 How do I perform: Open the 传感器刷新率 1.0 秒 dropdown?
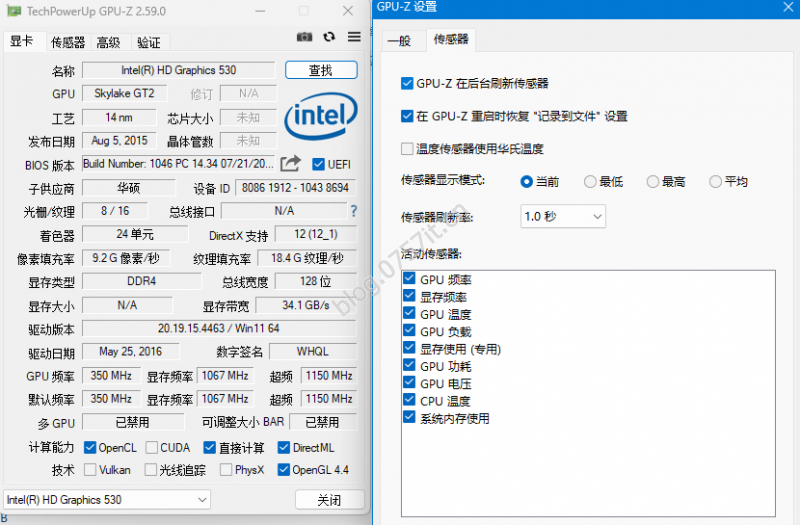(563, 216)
